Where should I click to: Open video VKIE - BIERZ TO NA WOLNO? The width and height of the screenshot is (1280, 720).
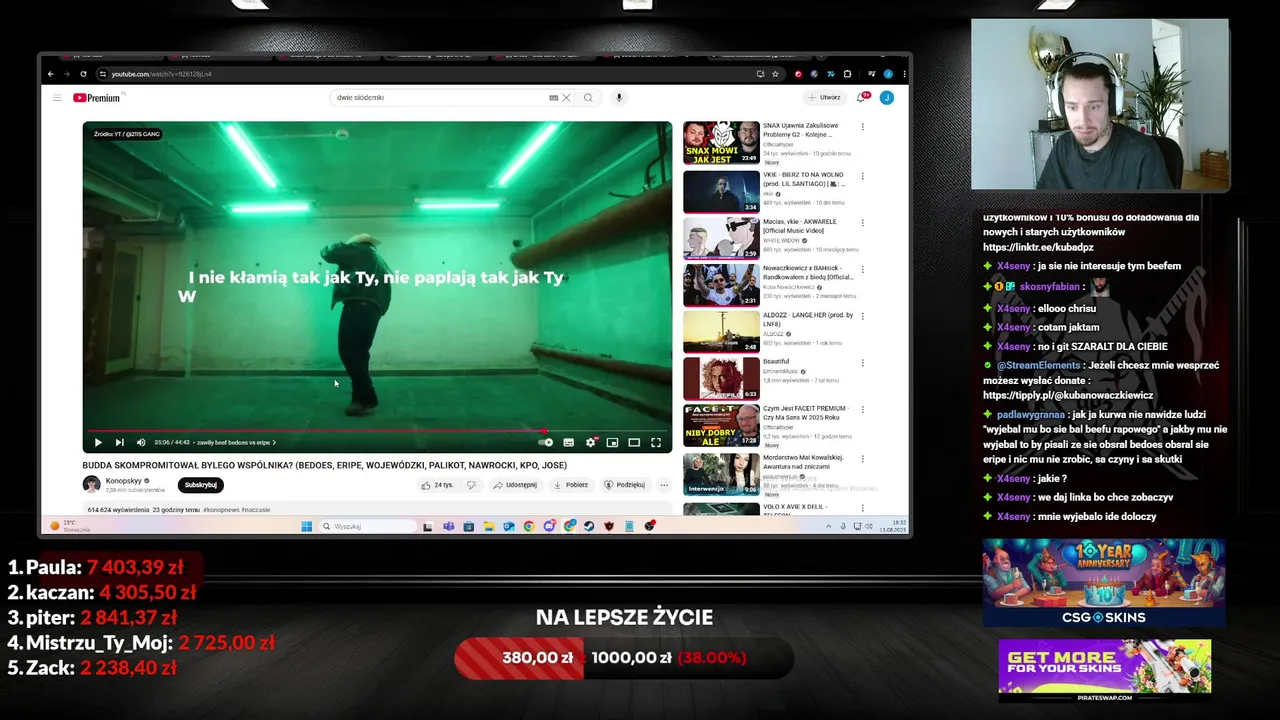[x=803, y=179]
